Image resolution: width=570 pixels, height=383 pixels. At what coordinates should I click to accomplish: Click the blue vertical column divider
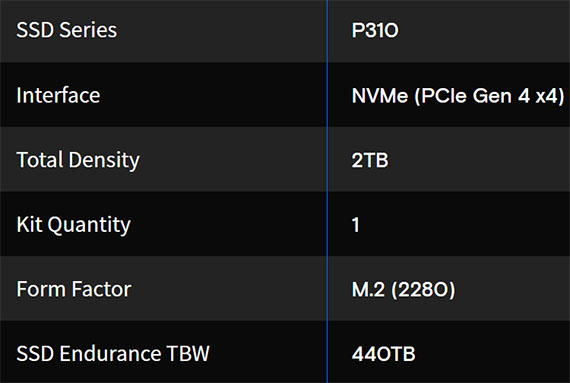(327, 192)
